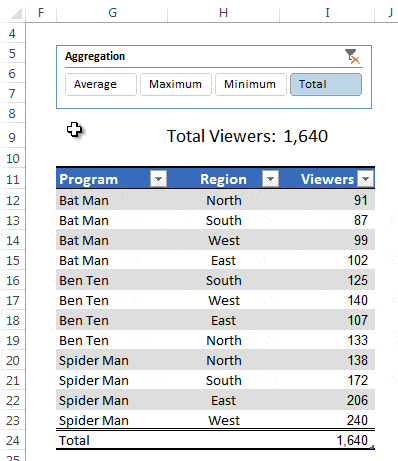398x461 pixels.
Task: Open the Program column filter dropdown
Action: point(158,179)
